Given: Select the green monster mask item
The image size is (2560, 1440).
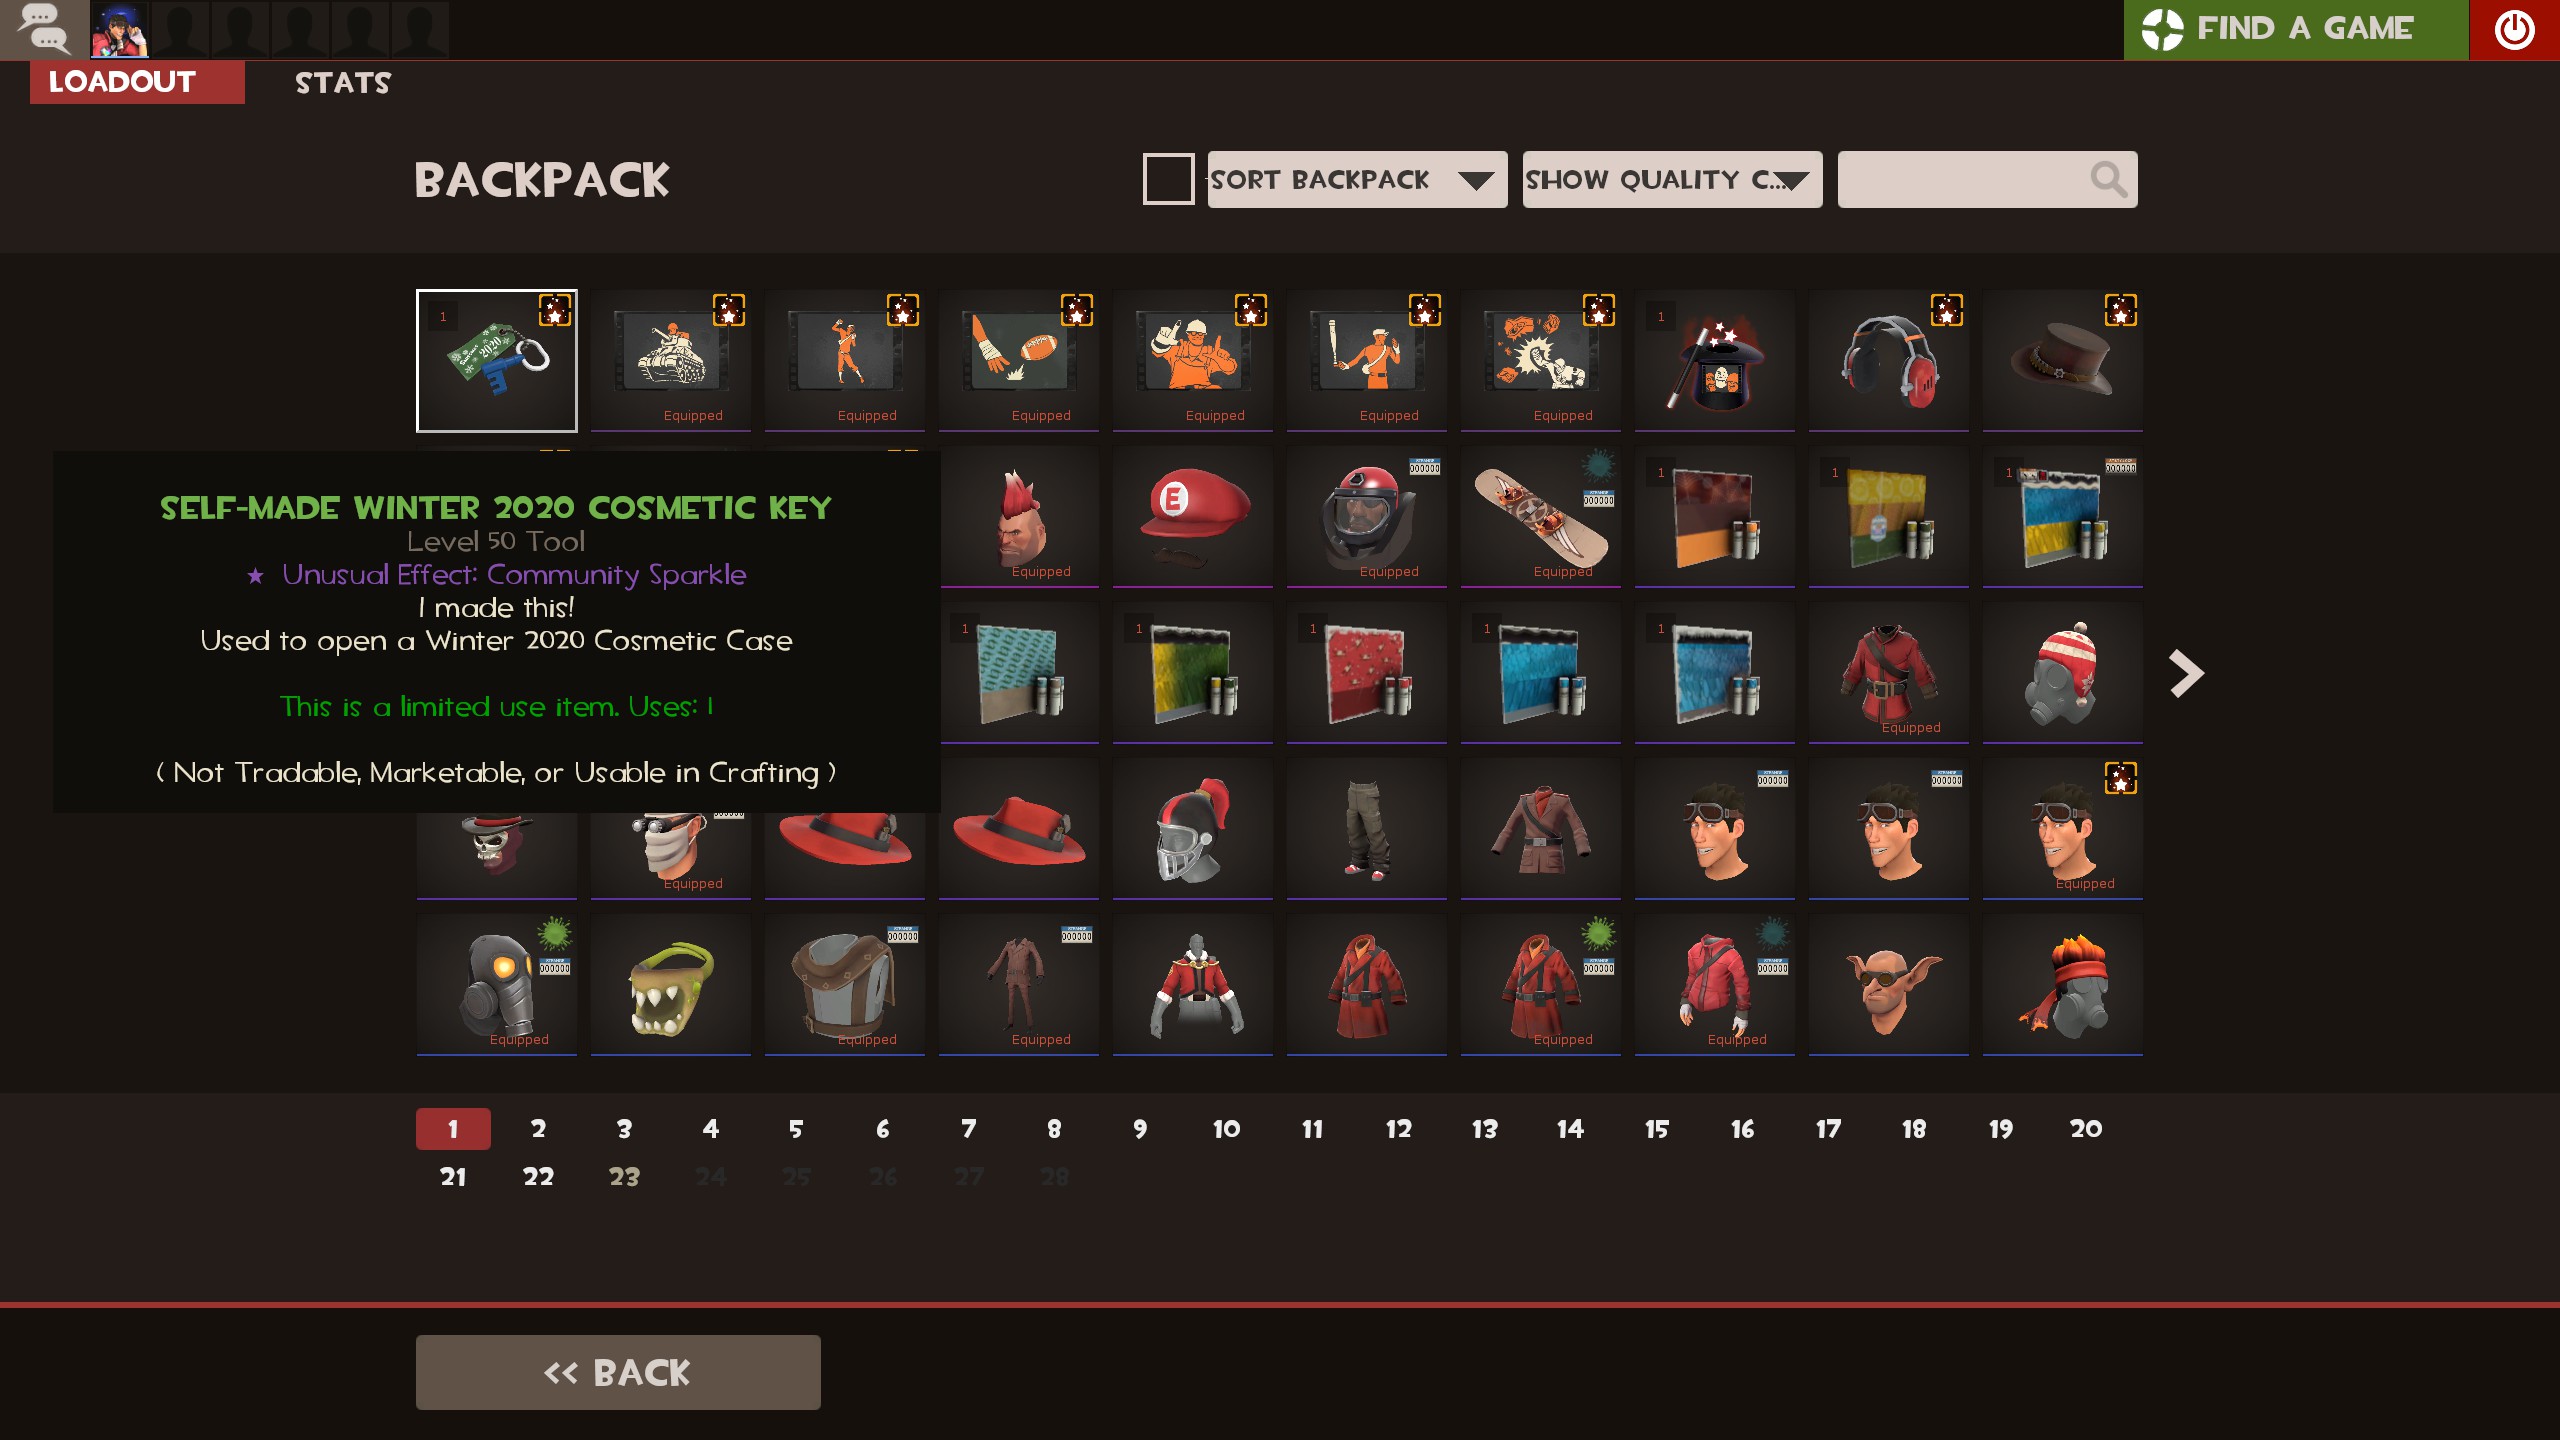Looking at the screenshot, I should (x=671, y=985).
